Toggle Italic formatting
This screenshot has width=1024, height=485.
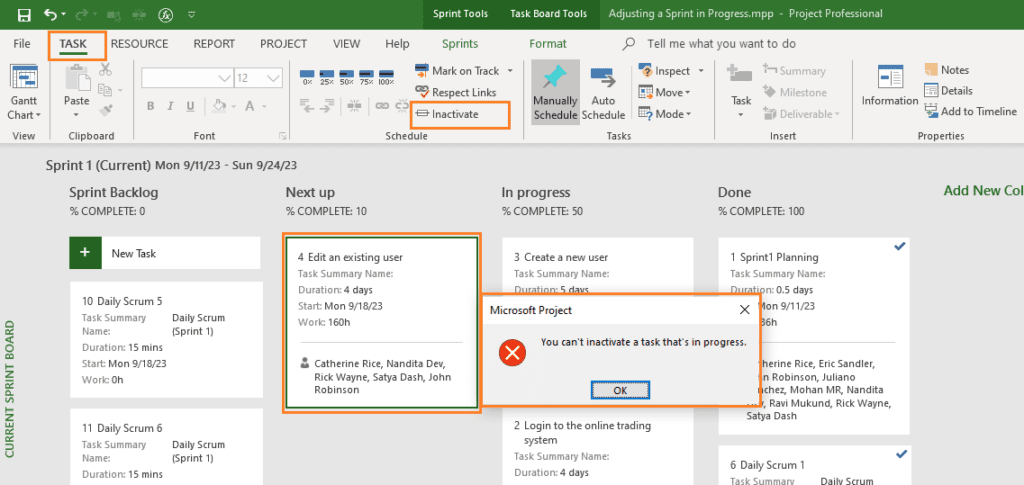(x=170, y=106)
